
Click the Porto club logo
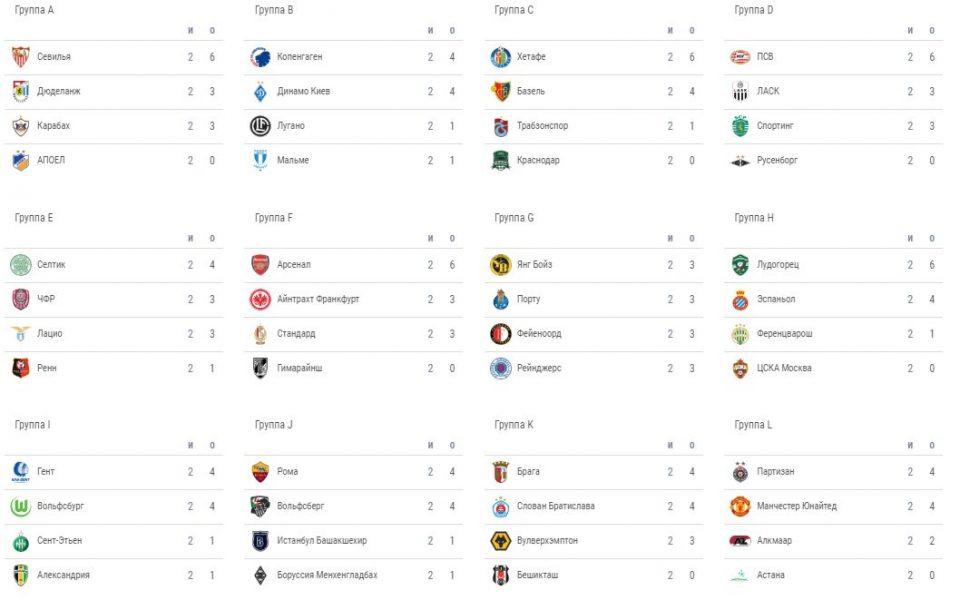tap(501, 299)
